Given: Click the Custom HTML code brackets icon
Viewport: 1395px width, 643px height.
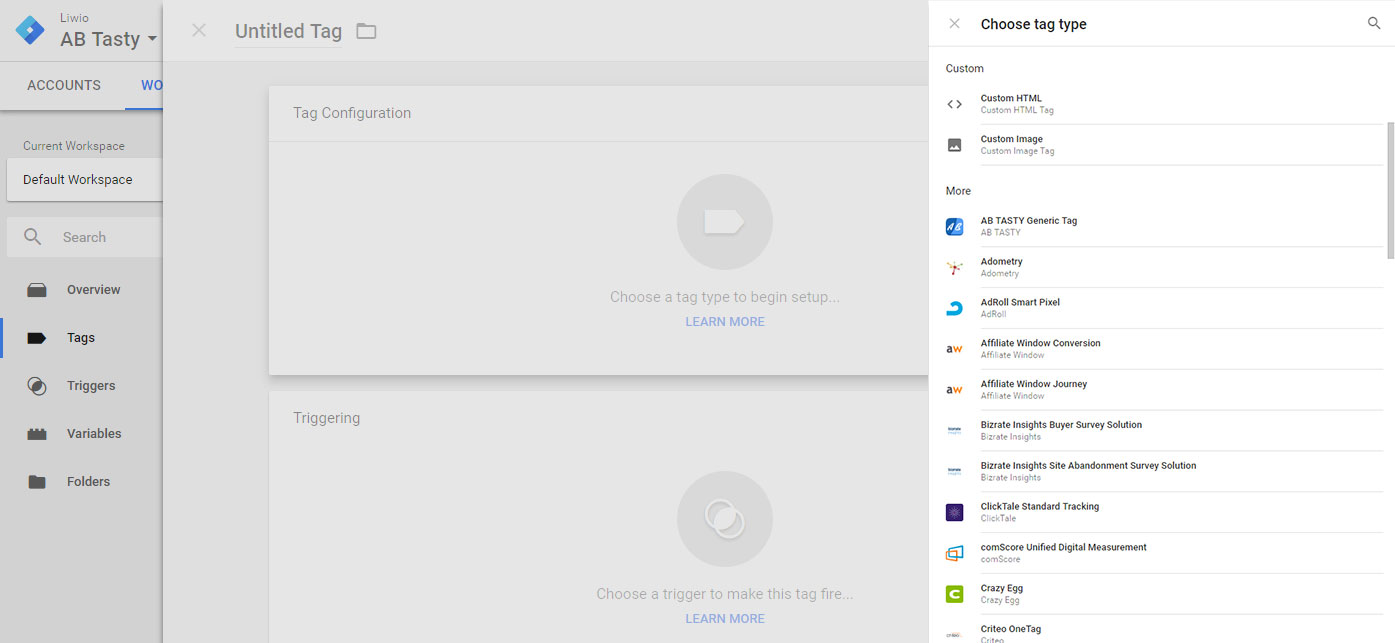Looking at the screenshot, I should tap(955, 104).
